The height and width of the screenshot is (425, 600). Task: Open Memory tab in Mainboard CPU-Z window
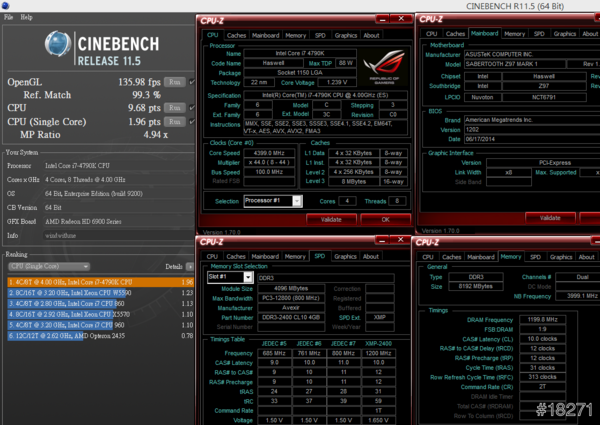click(x=514, y=34)
